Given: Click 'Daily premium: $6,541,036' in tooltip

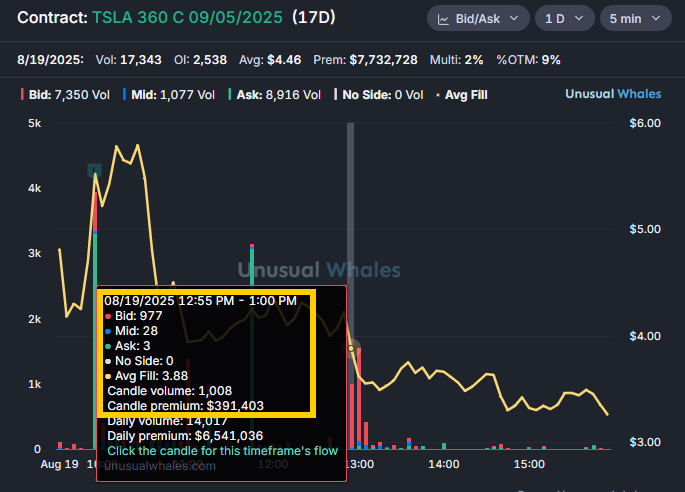Looking at the screenshot, I should point(185,436).
